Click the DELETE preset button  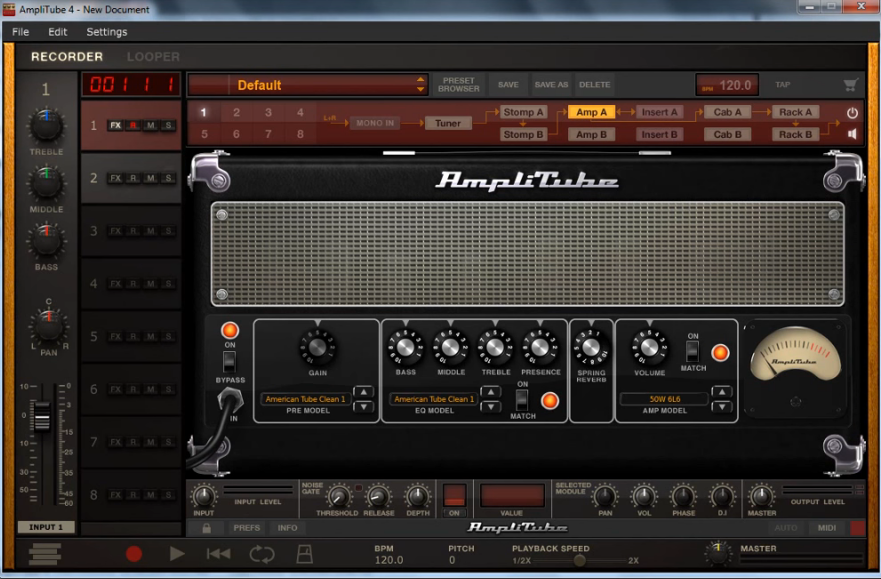(x=594, y=85)
